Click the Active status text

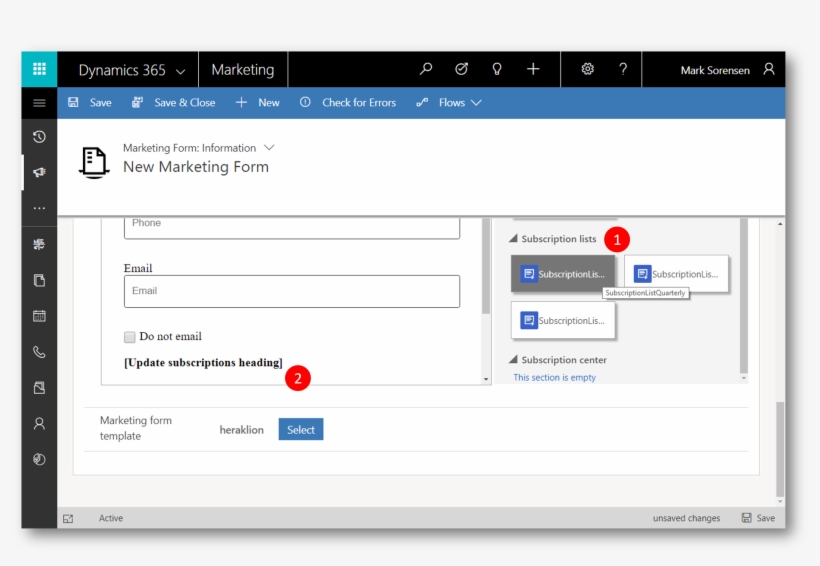tap(111, 518)
